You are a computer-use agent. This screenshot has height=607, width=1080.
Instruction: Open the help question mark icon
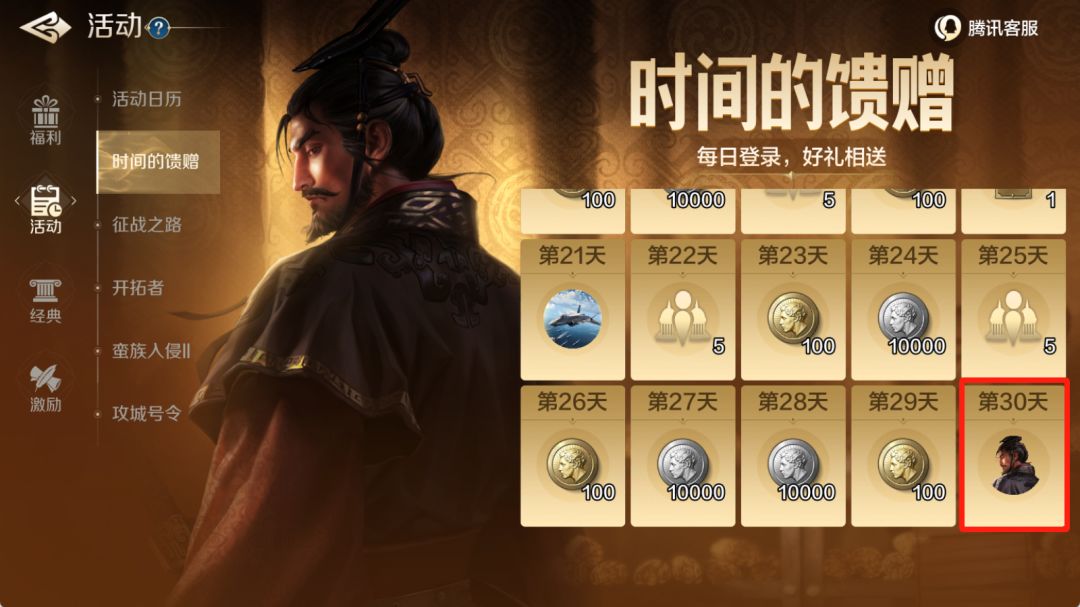coord(158,28)
